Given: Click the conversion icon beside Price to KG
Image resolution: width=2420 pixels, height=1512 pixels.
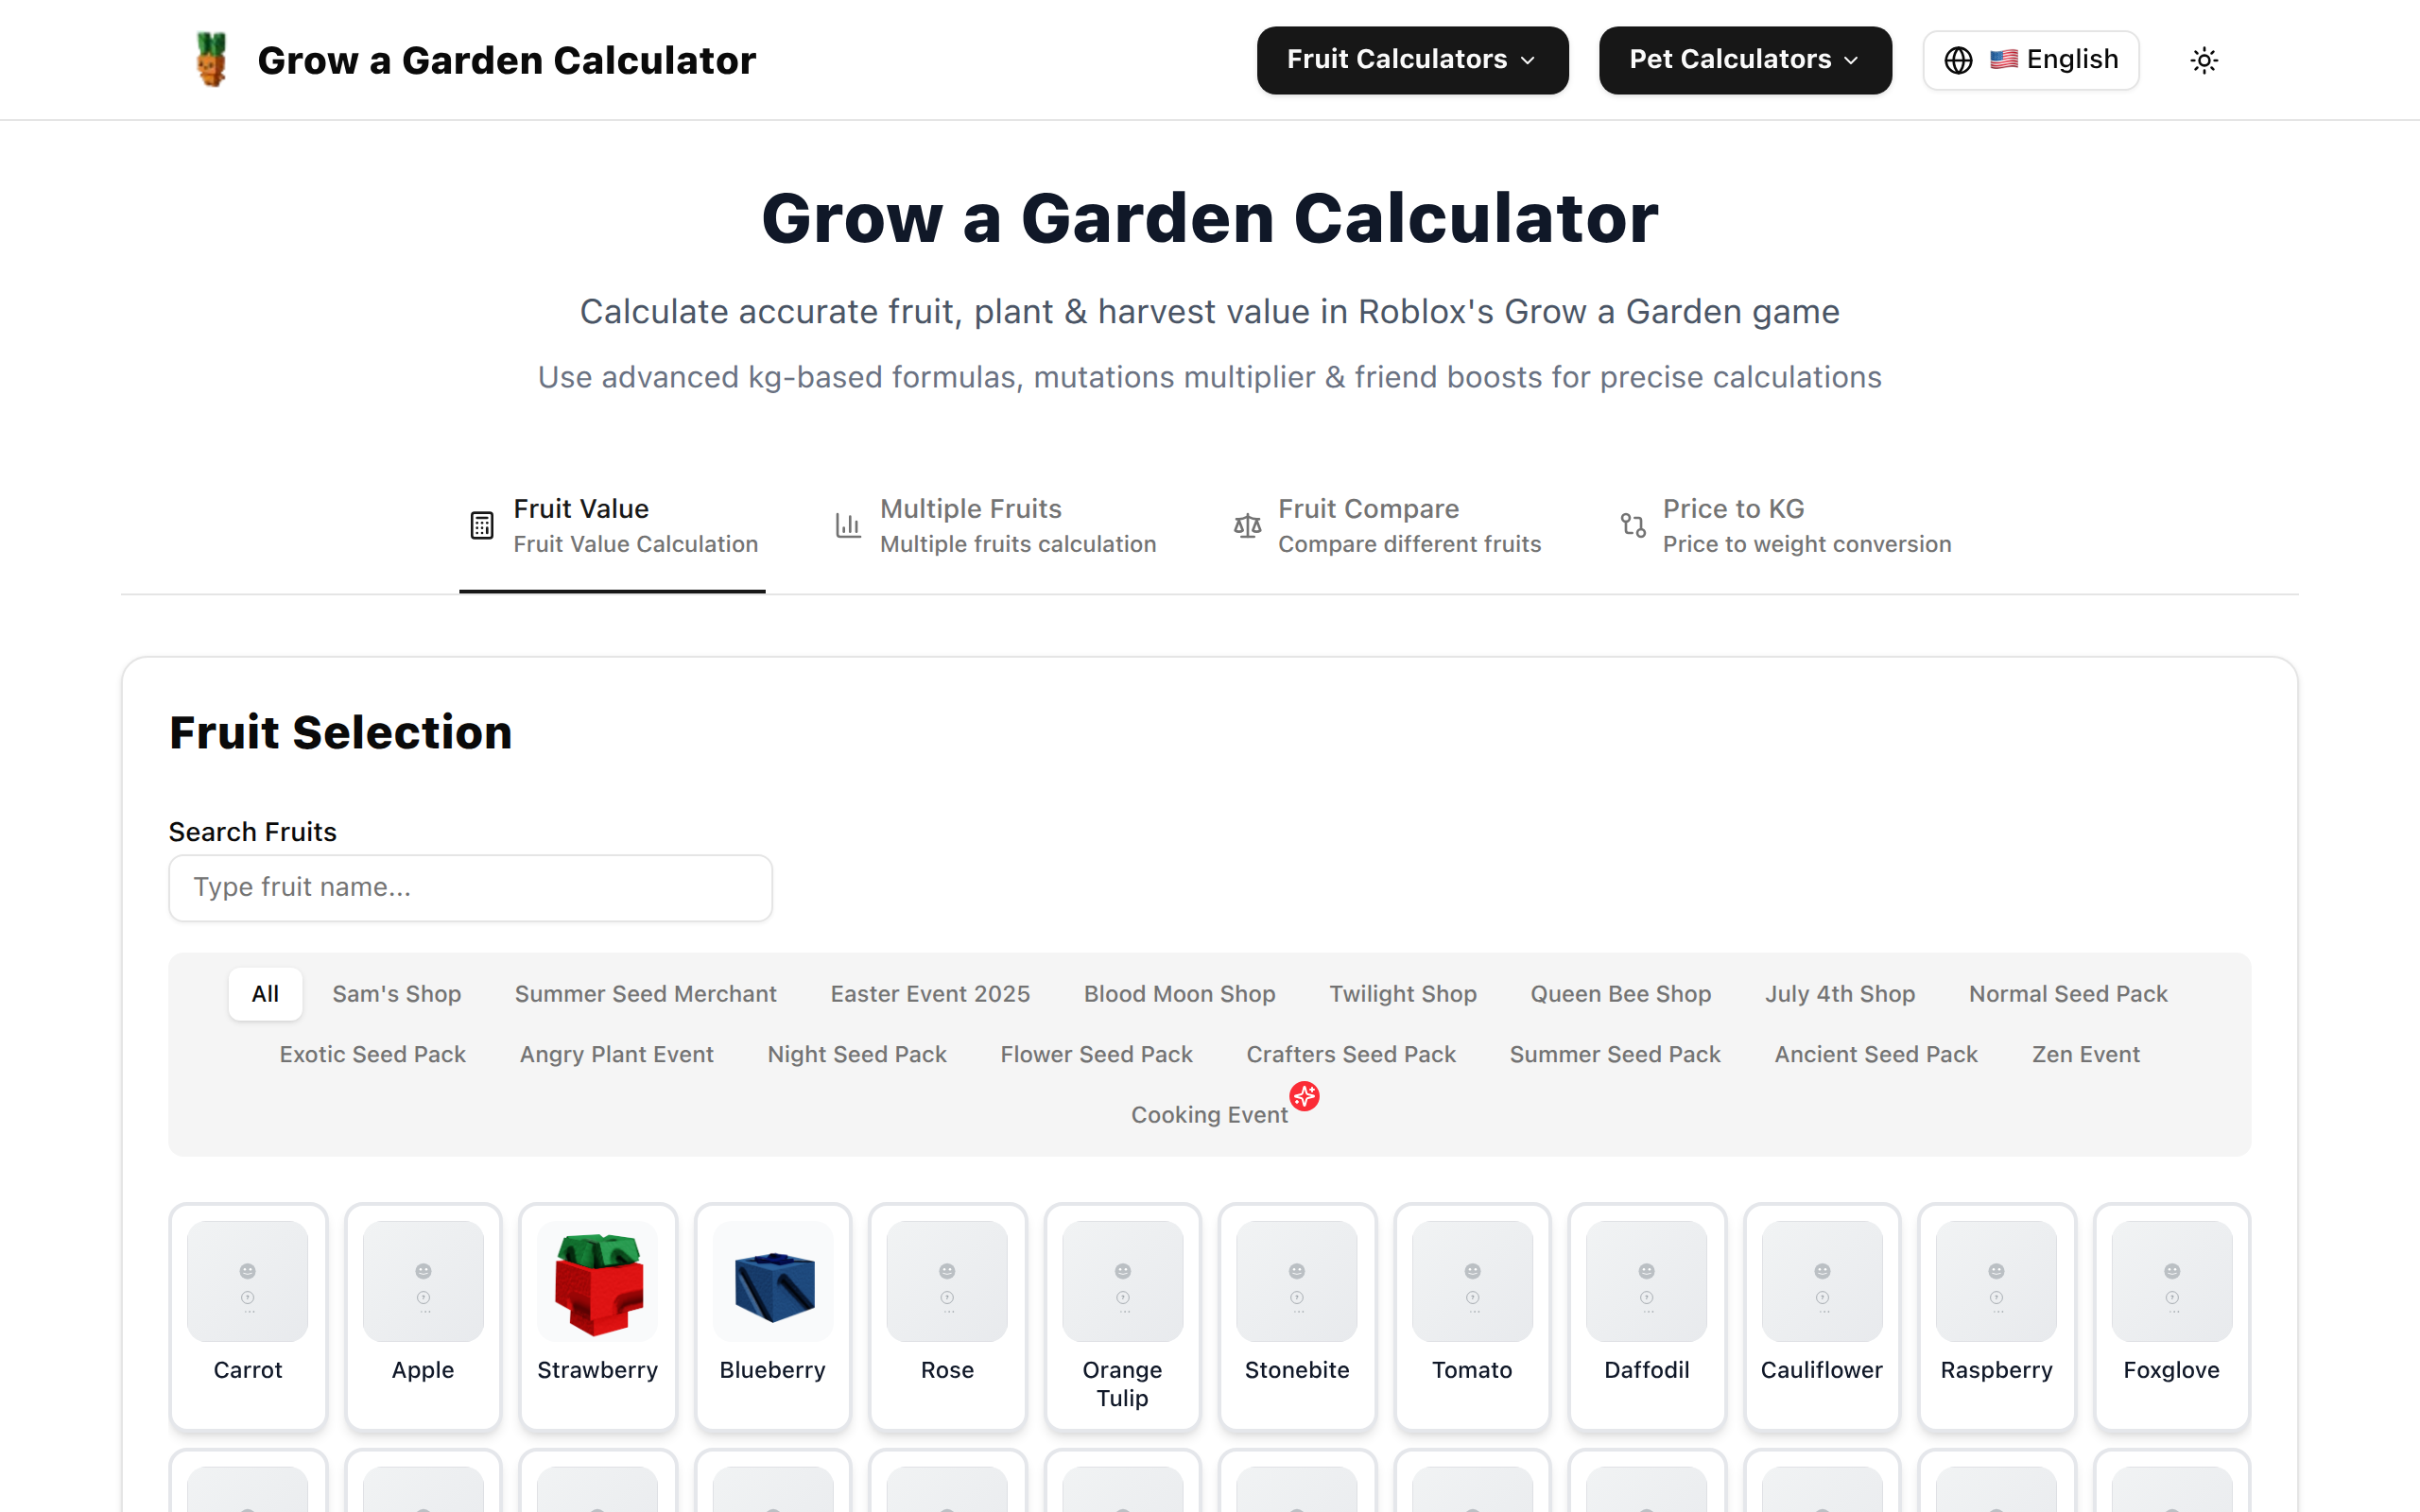Looking at the screenshot, I should tap(1633, 525).
